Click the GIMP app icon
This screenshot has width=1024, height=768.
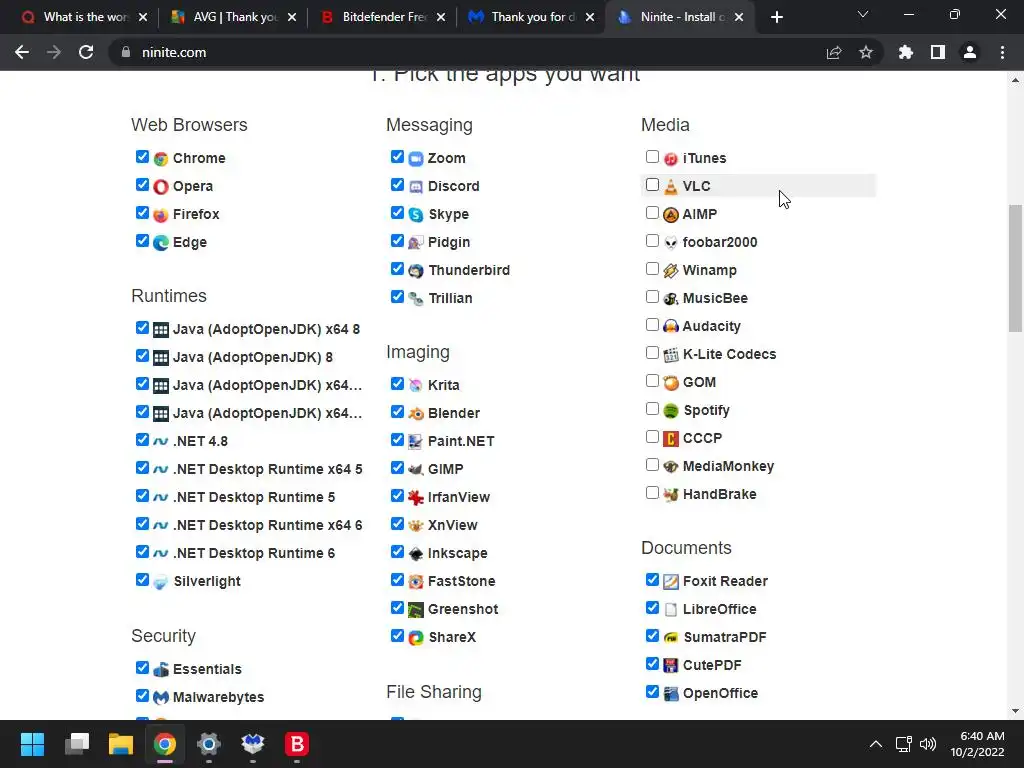click(416, 470)
